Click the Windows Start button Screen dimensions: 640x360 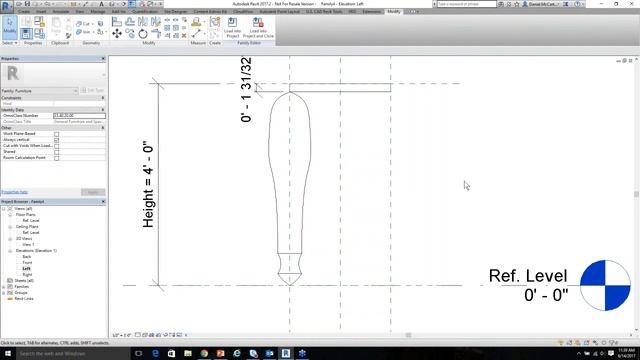click(8, 353)
